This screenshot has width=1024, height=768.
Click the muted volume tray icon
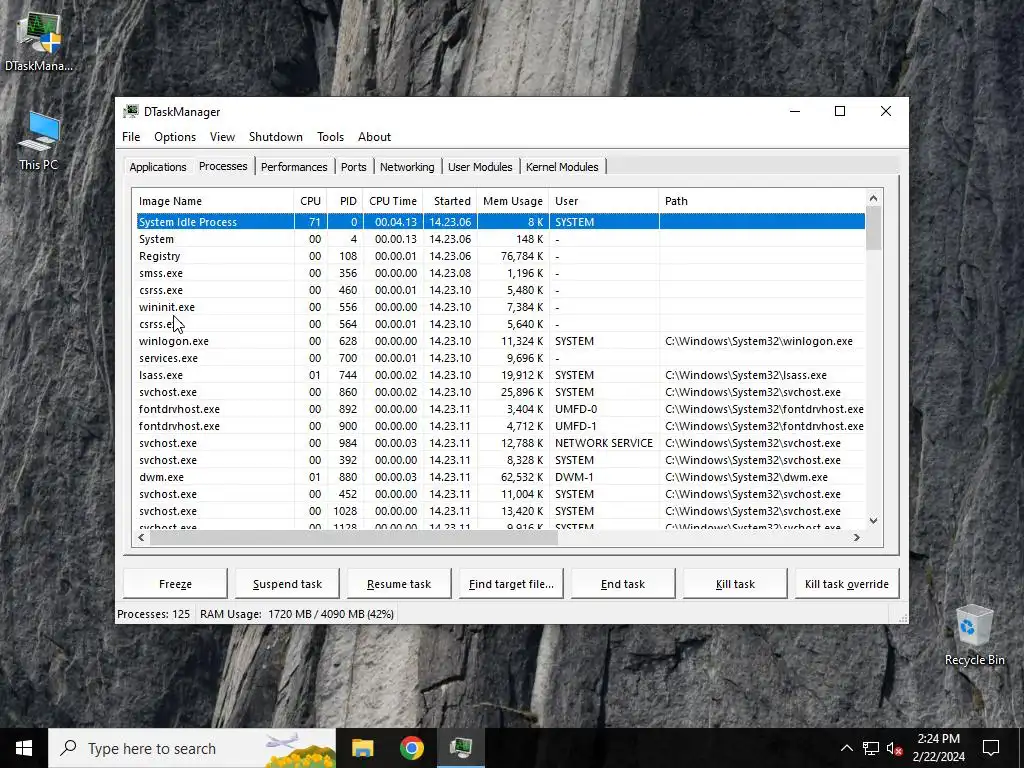tap(895, 748)
